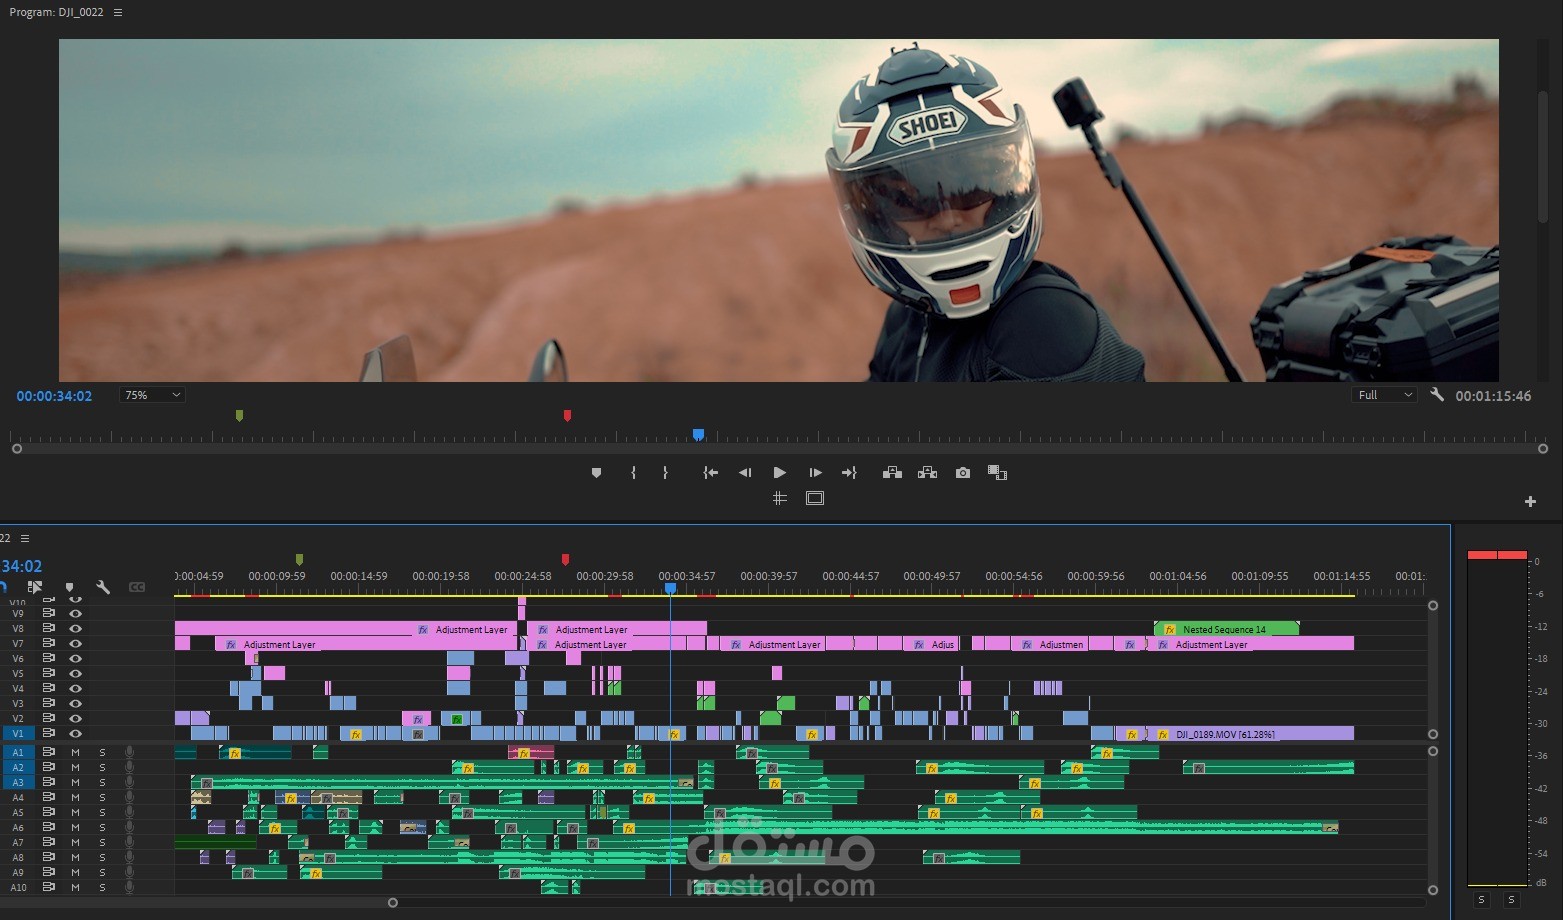Add a marker in the Program Monitor

click(596, 473)
